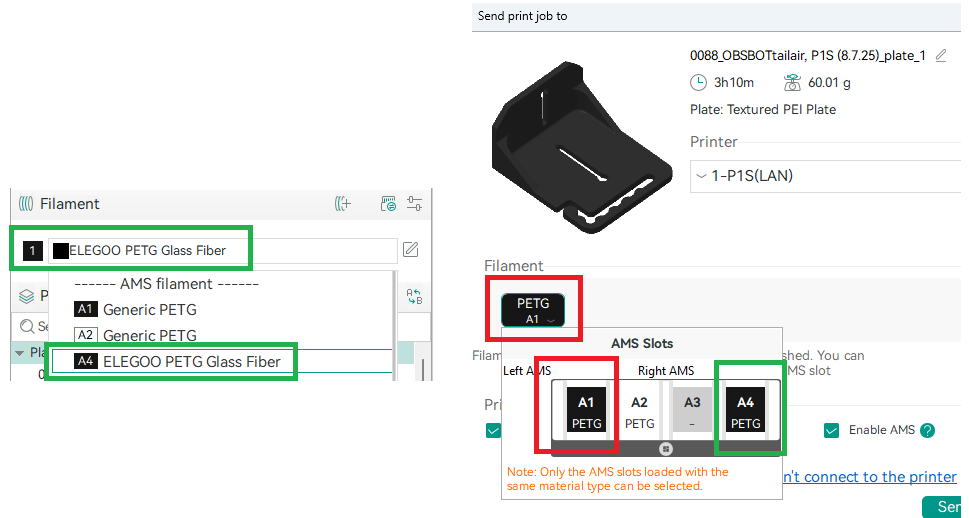Click the Send button
The width and height of the screenshot is (969, 518).
(x=944, y=507)
